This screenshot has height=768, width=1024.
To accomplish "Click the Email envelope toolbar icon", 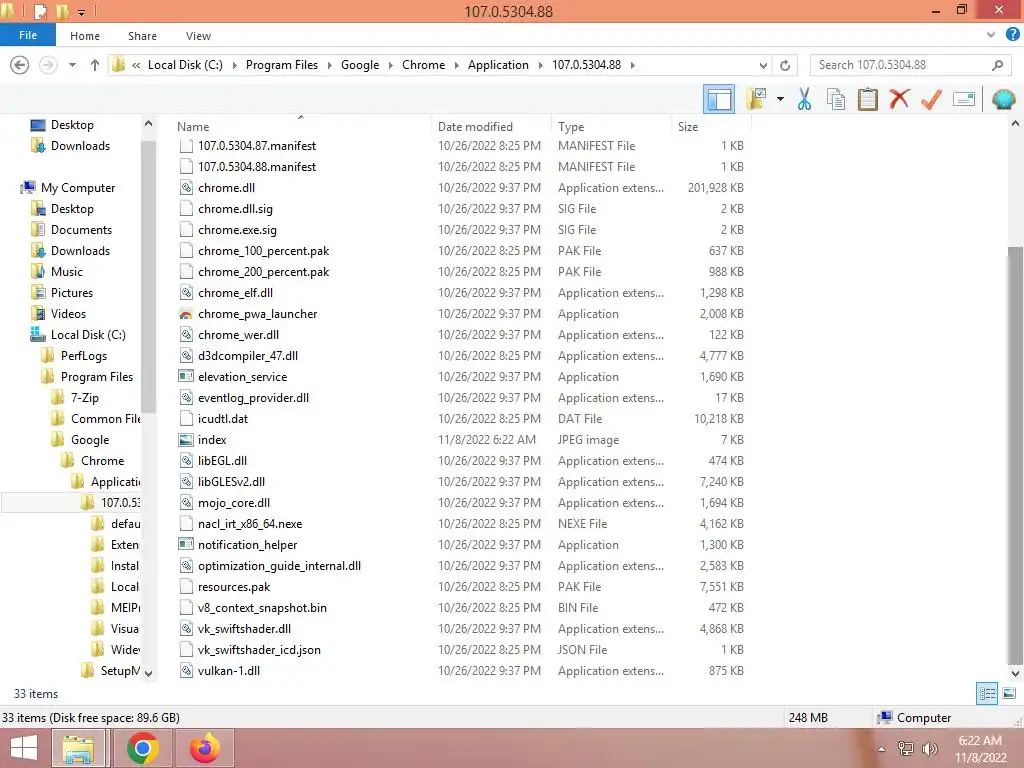I will (x=964, y=99).
